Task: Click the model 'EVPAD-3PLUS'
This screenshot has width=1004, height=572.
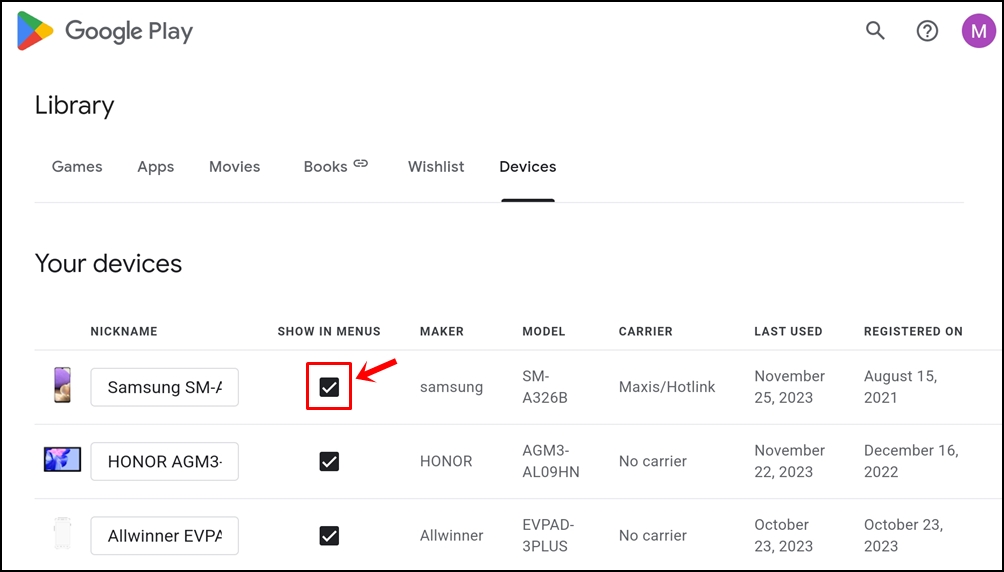Action: [x=548, y=535]
